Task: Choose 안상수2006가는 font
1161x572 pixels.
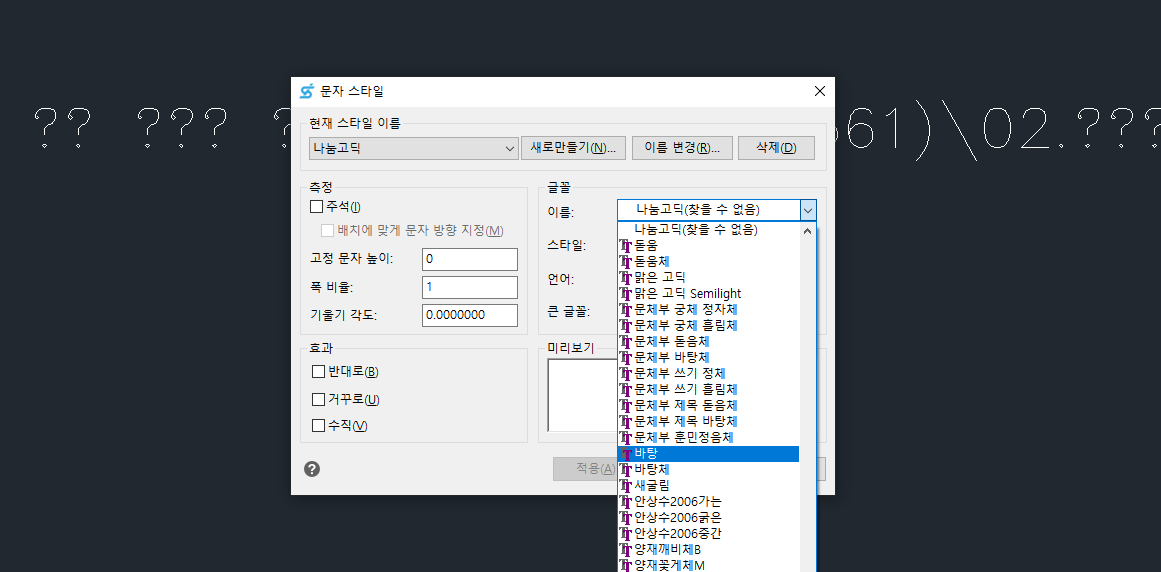Action: [x=709, y=502]
